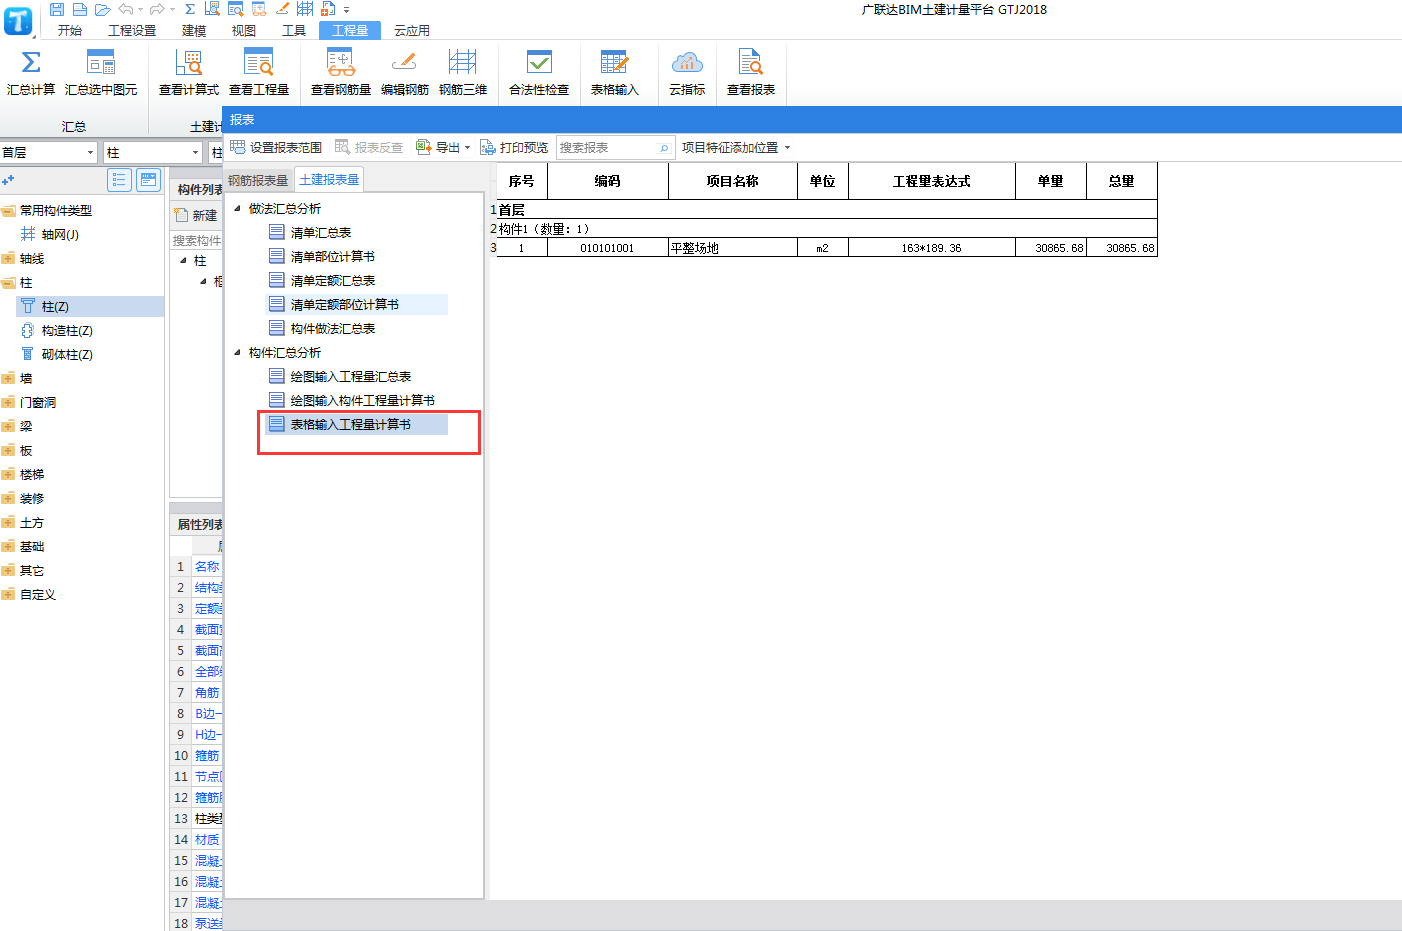Click the 编辑钢筋 ribbon button
The image size is (1402, 931).
tap(405, 73)
